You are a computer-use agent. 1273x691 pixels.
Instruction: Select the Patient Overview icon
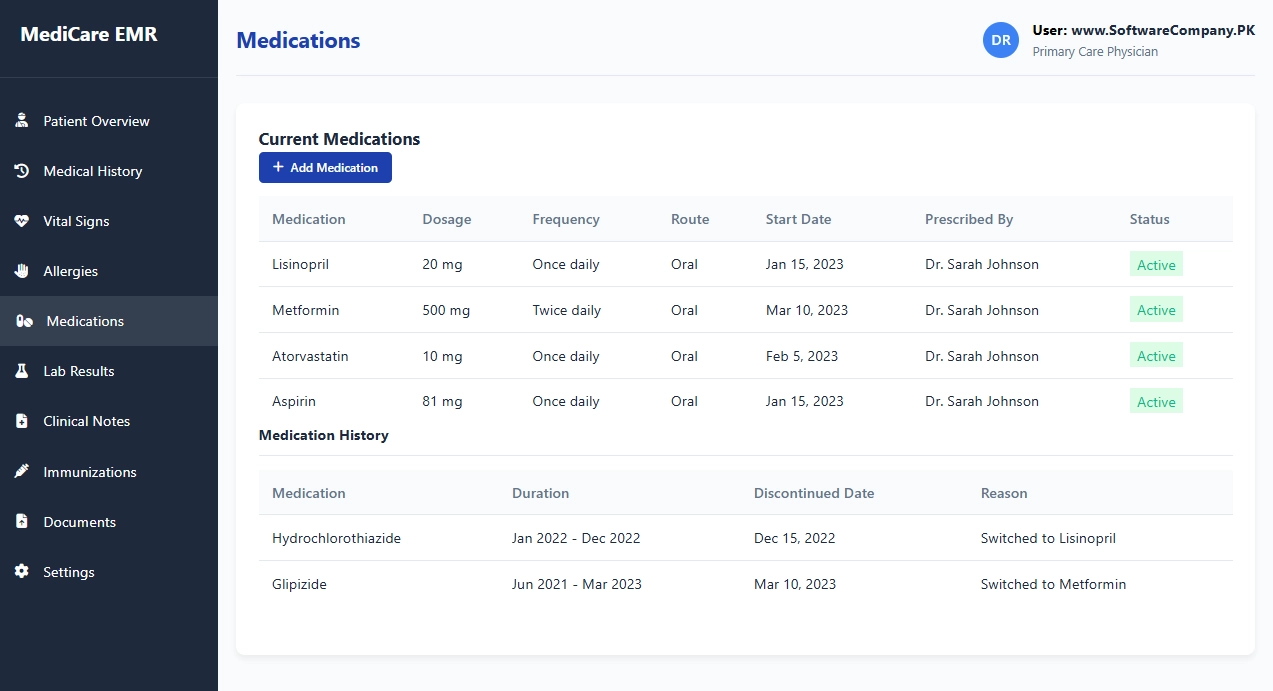(x=21, y=120)
